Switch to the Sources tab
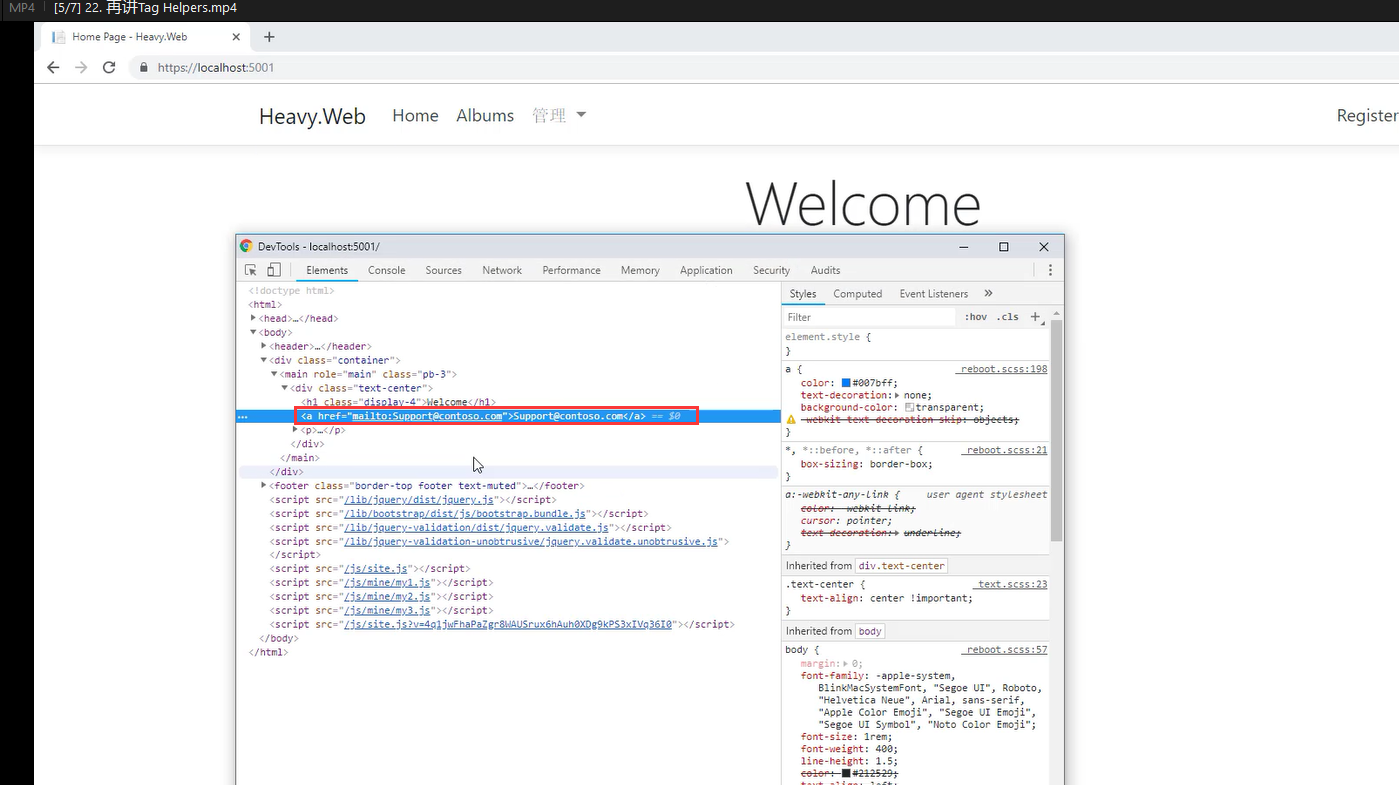 (444, 270)
